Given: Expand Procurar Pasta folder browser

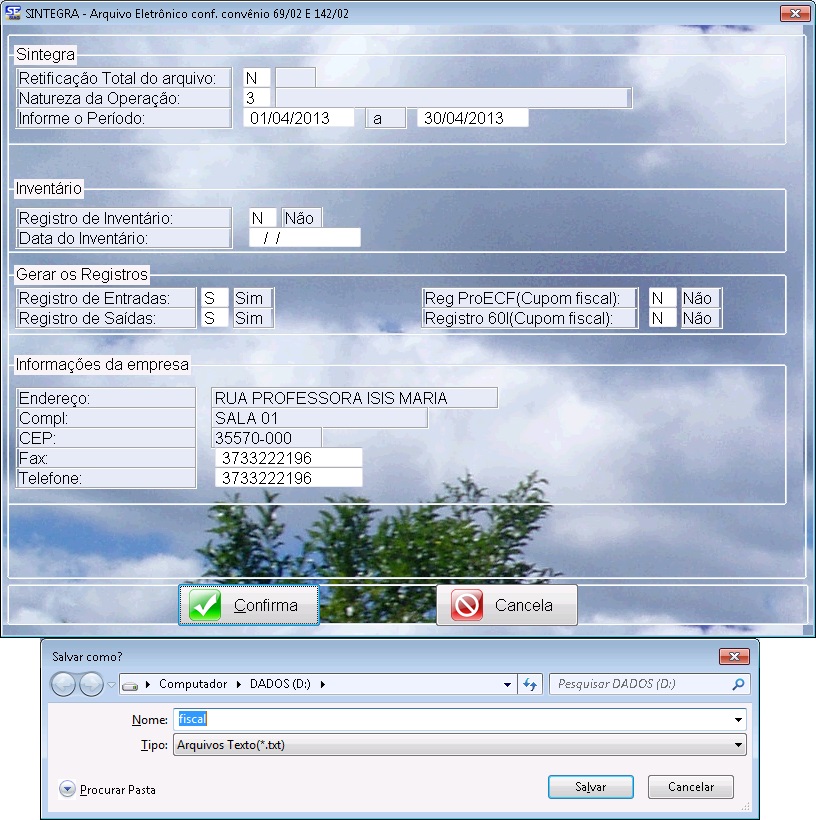Looking at the screenshot, I should coord(68,789).
